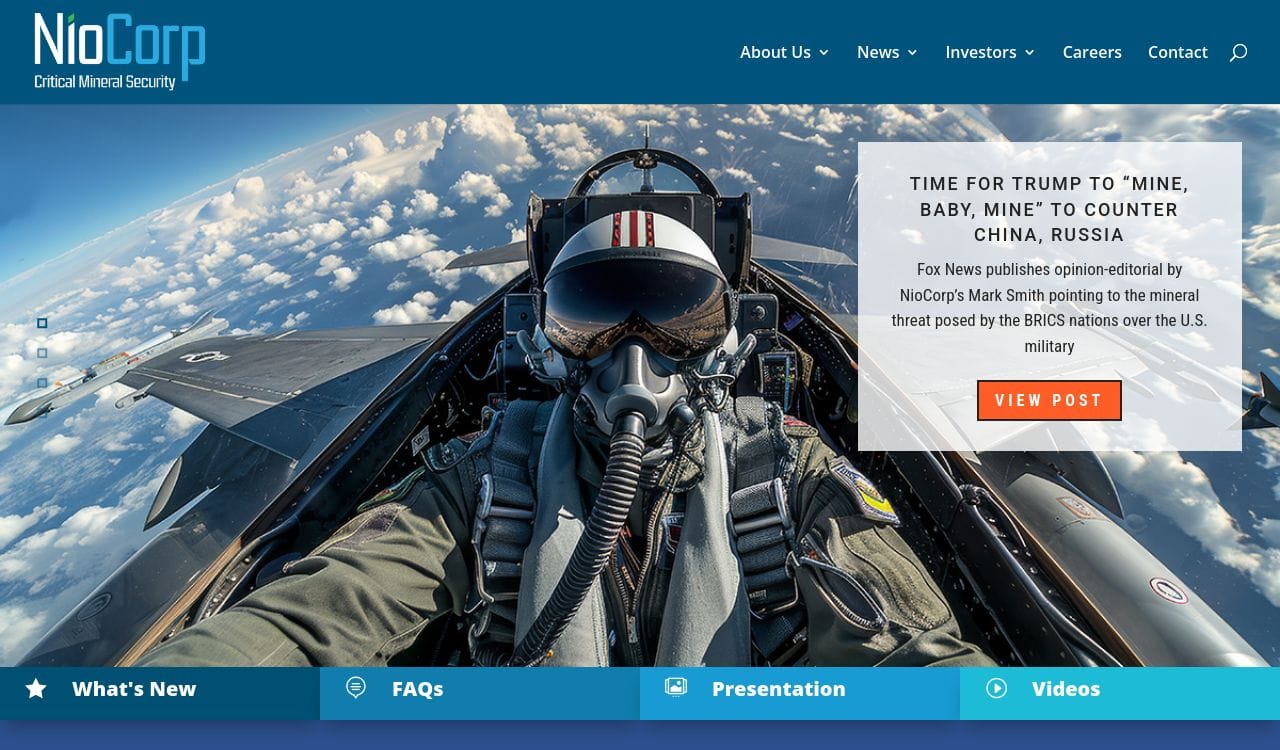Click the Videos play circle icon
The width and height of the screenshot is (1280, 750).
coord(996,688)
